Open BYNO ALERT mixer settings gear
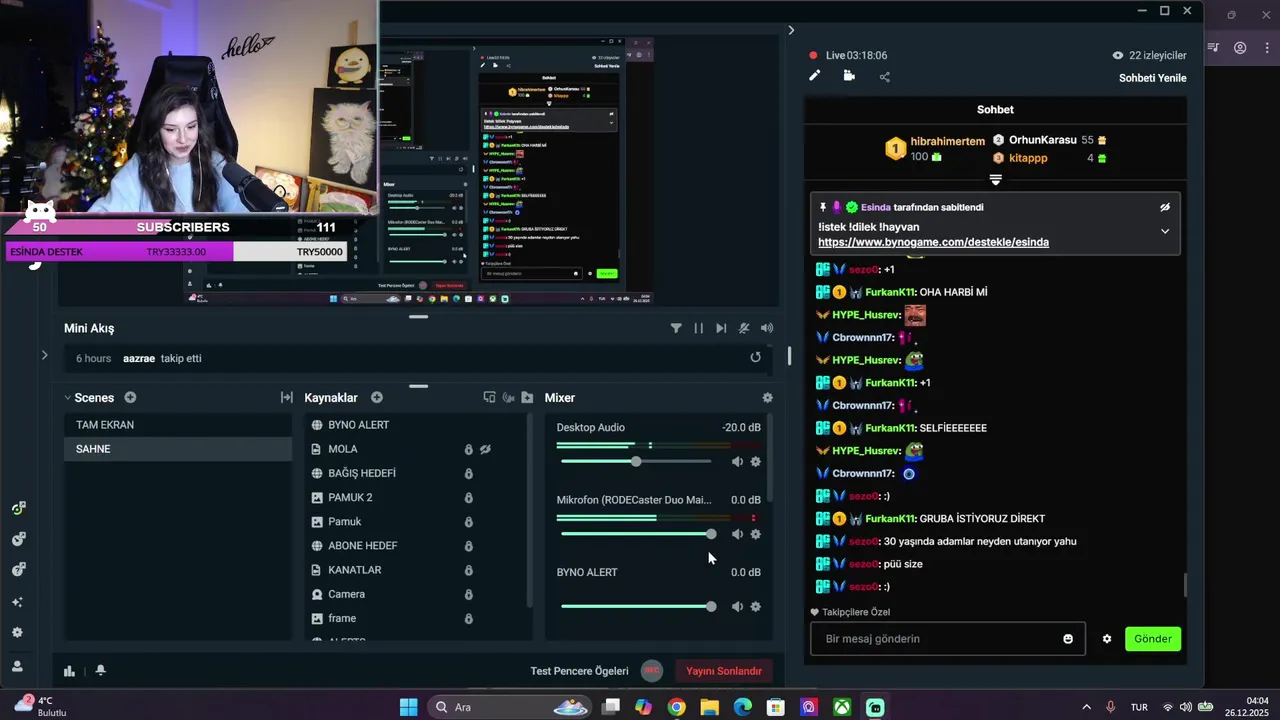 (755, 606)
